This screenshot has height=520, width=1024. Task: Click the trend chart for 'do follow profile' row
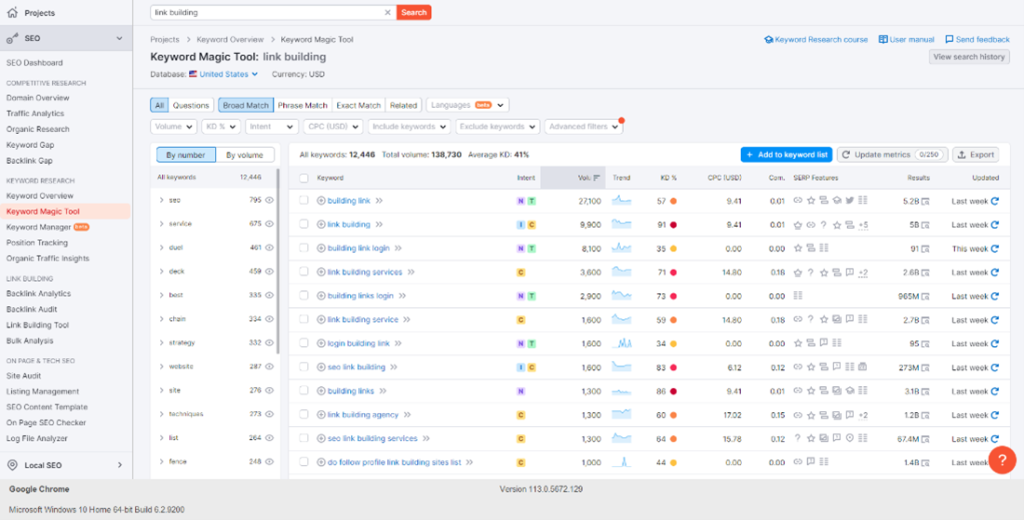621,462
